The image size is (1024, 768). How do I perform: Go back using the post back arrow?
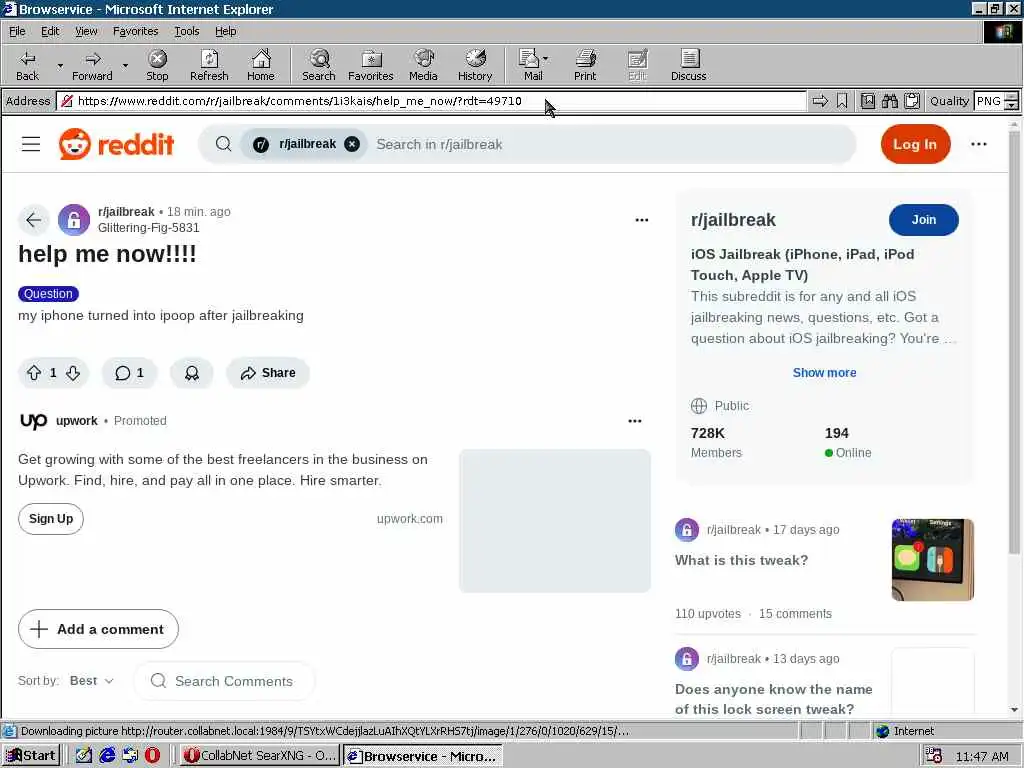(x=34, y=220)
